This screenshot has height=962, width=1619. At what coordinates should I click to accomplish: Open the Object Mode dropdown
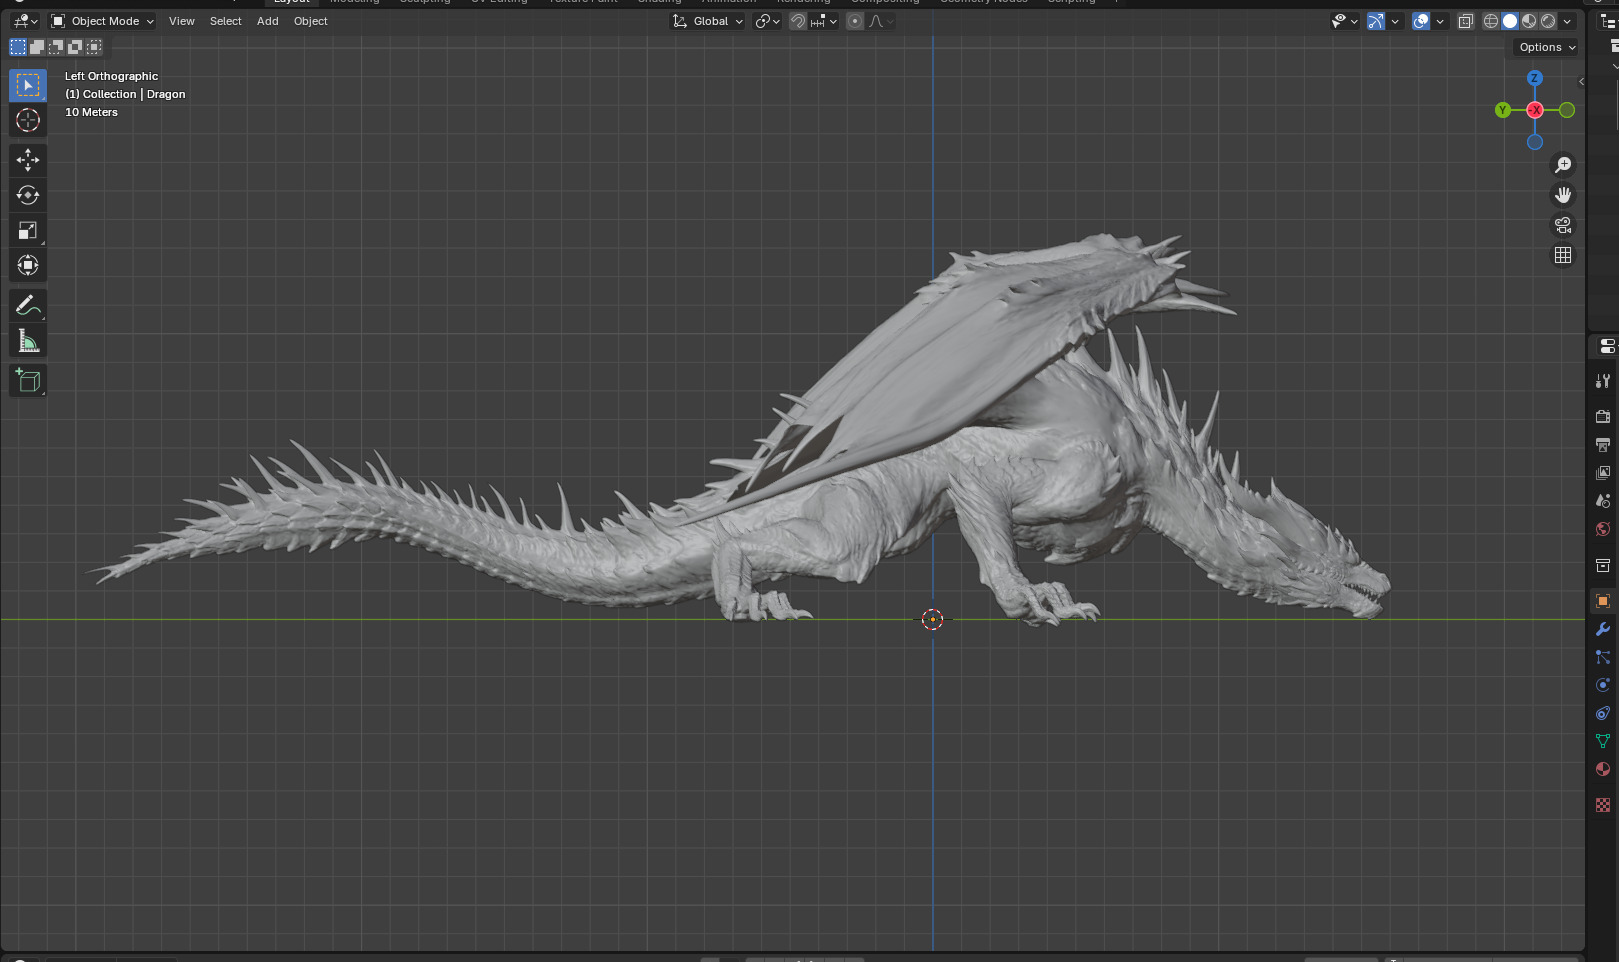pos(102,21)
